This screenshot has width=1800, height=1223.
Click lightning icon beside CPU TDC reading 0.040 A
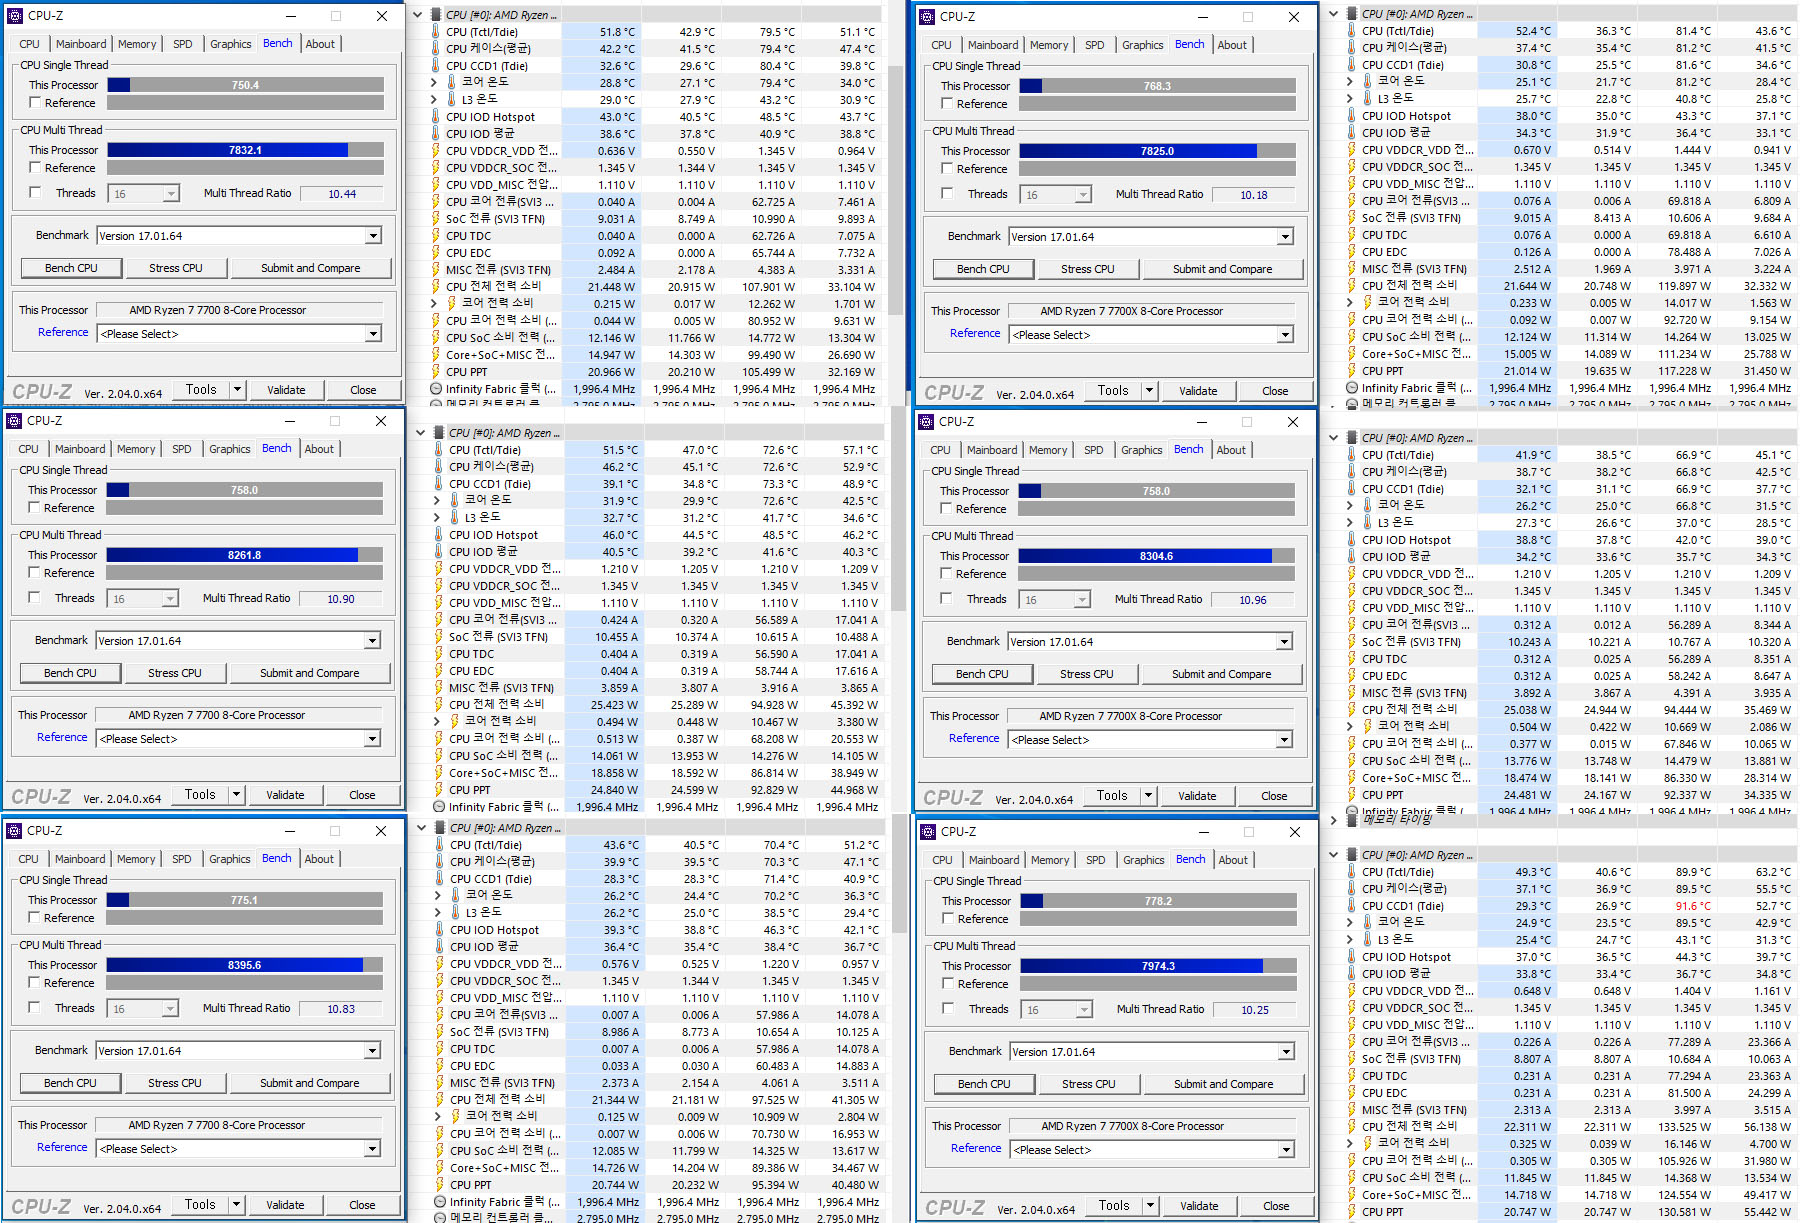click(x=436, y=236)
